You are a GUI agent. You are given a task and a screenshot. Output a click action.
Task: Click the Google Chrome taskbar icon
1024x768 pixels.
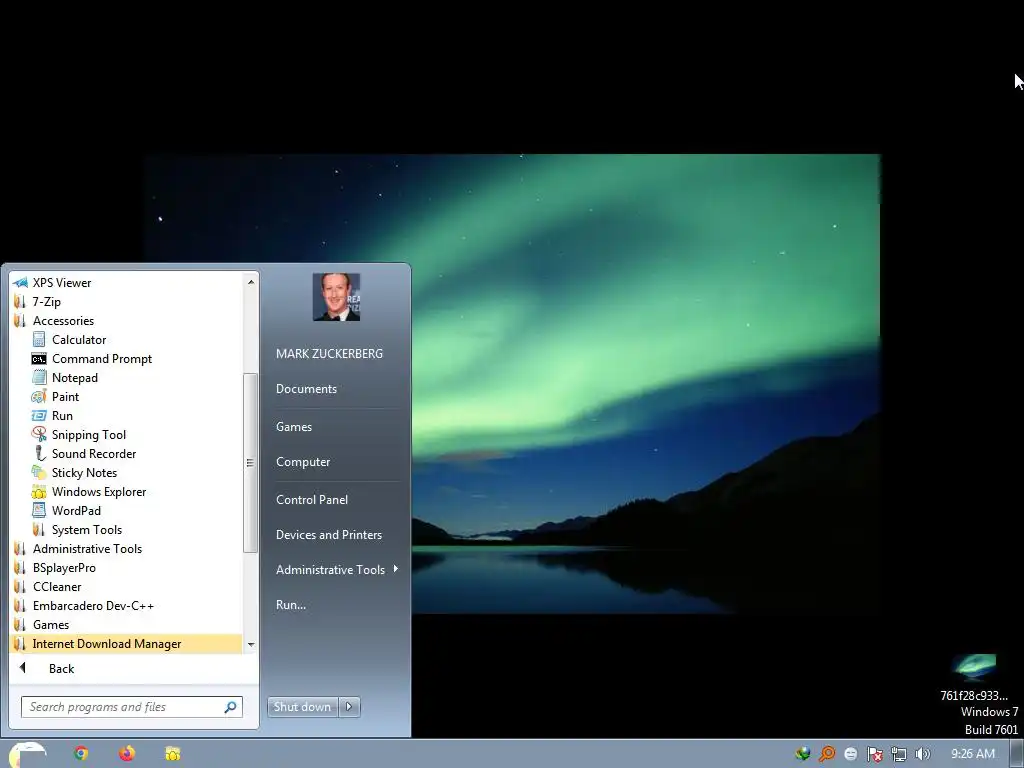click(x=81, y=754)
